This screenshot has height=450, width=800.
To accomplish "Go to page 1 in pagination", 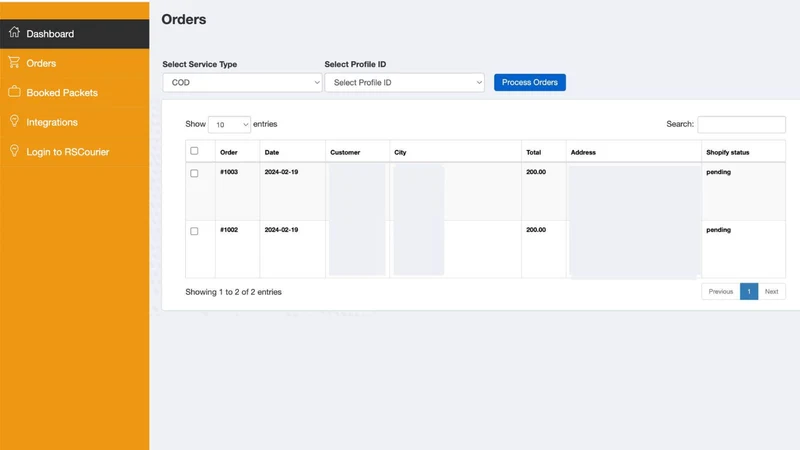I will pyautogui.click(x=749, y=291).
